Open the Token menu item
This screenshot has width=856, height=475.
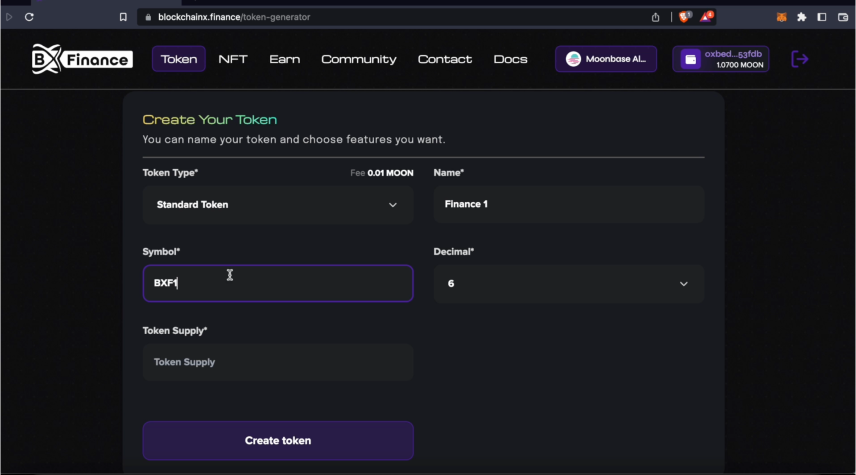coord(179,59)
